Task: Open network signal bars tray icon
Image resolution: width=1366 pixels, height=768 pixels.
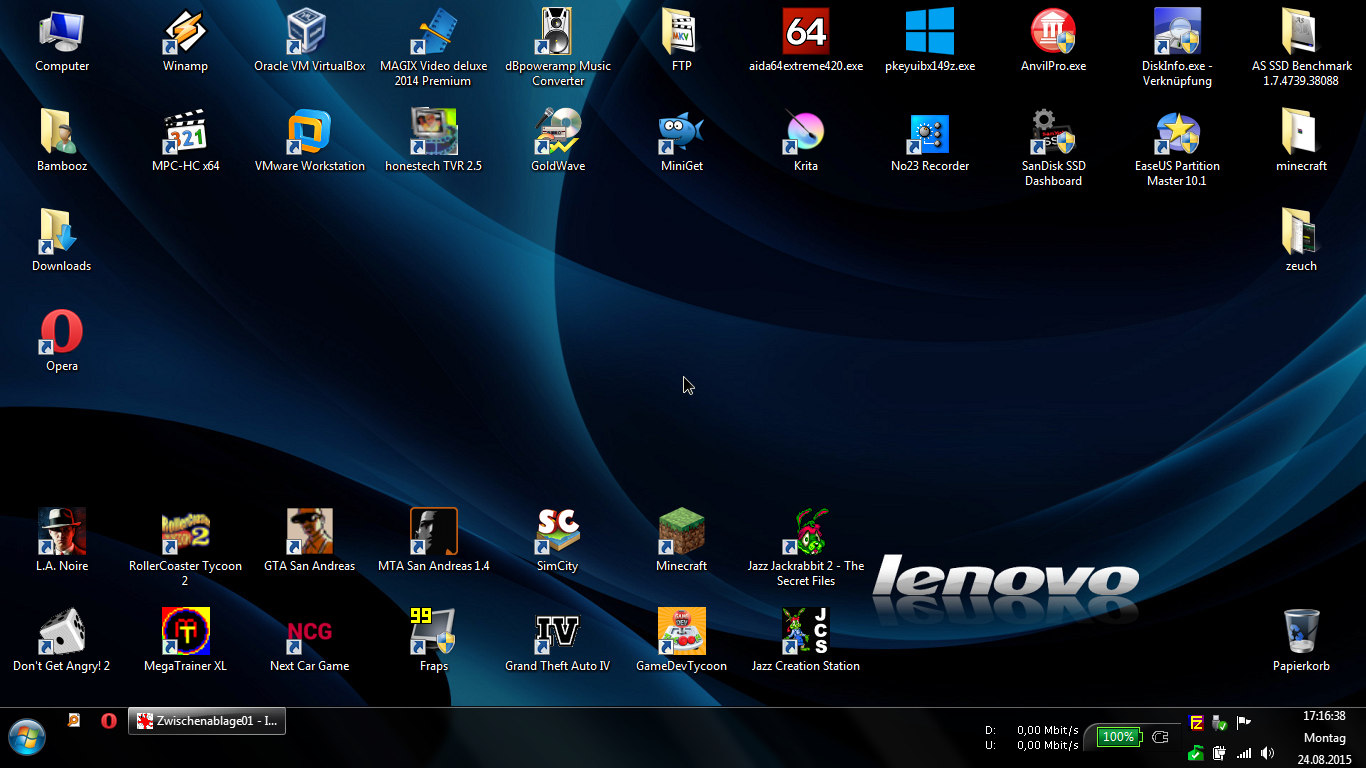Action: click(x=1244, y=753)
